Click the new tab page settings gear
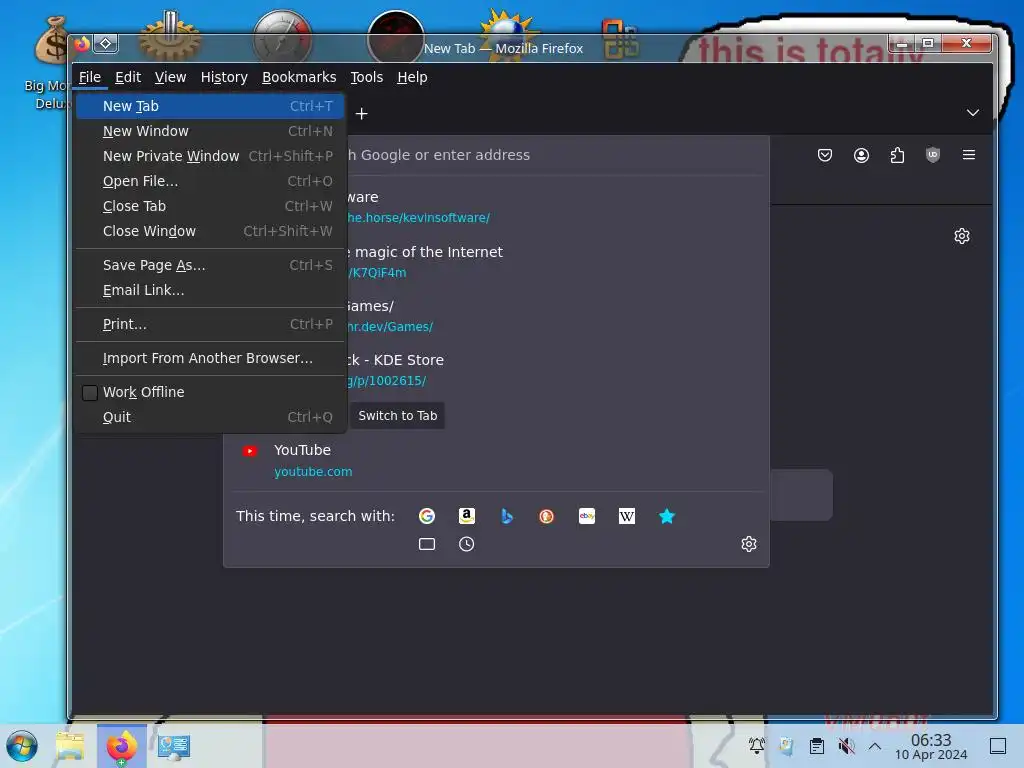This screenshot has width=1024, height=768. click(961, 236)
